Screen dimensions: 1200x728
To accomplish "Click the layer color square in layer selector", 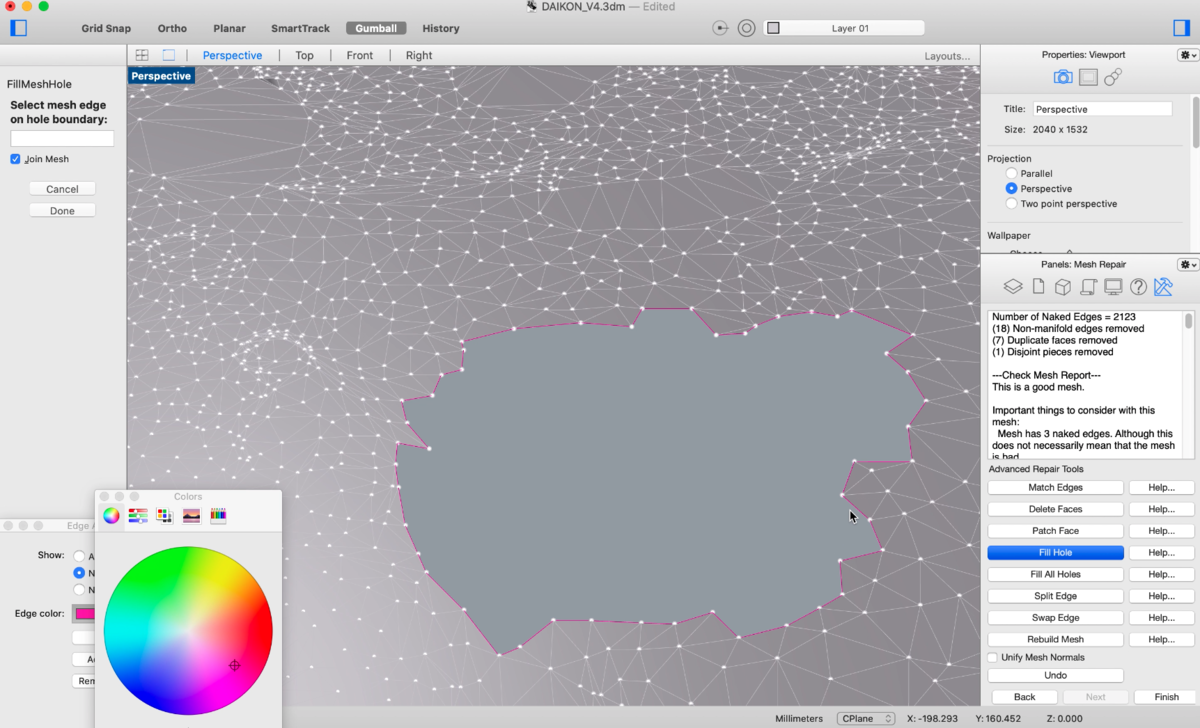I will (773, 28).
